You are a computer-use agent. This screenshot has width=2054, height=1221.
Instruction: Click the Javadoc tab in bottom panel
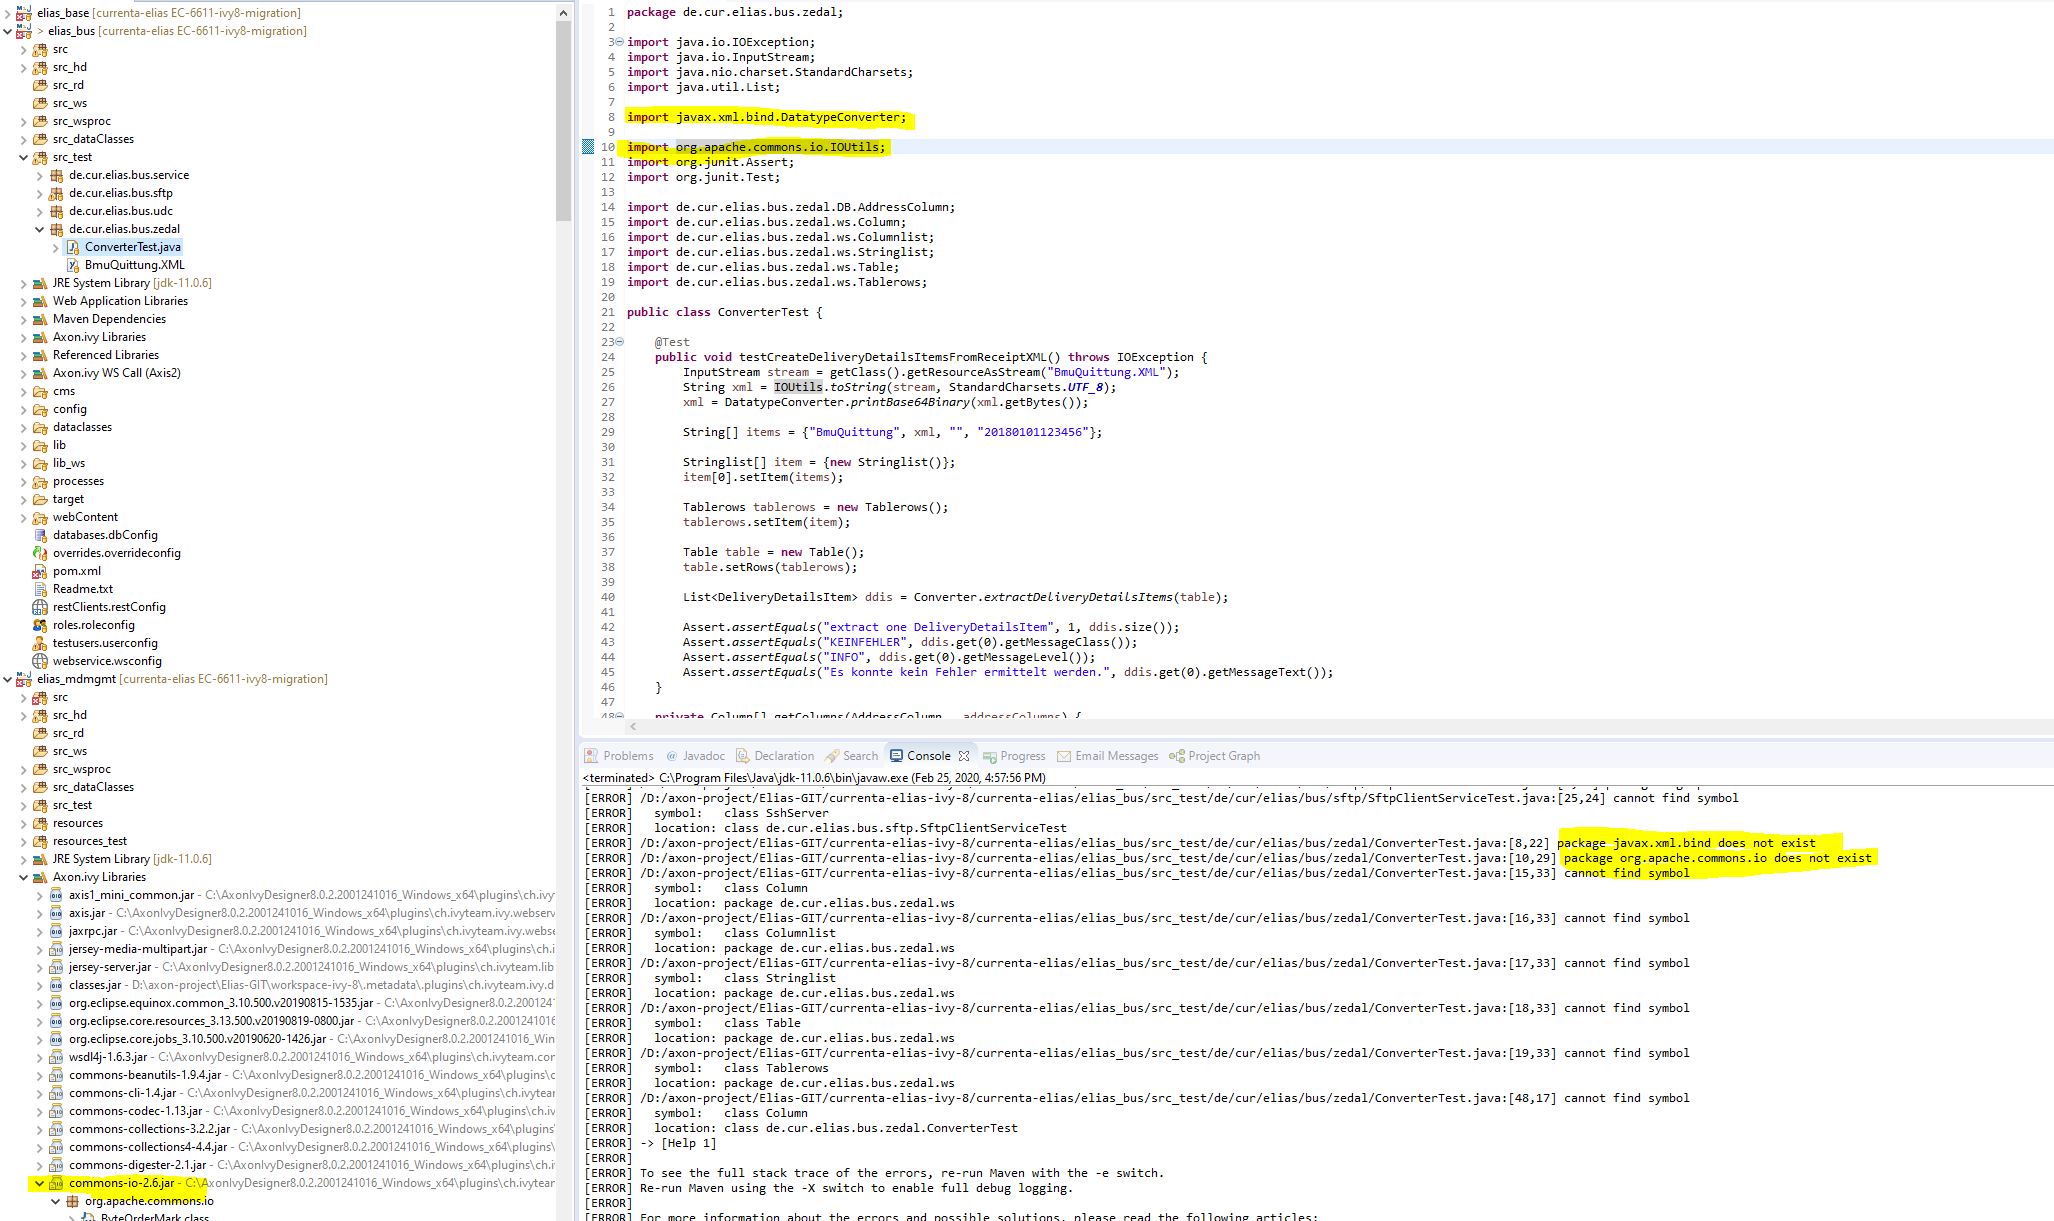coord(704,756)
